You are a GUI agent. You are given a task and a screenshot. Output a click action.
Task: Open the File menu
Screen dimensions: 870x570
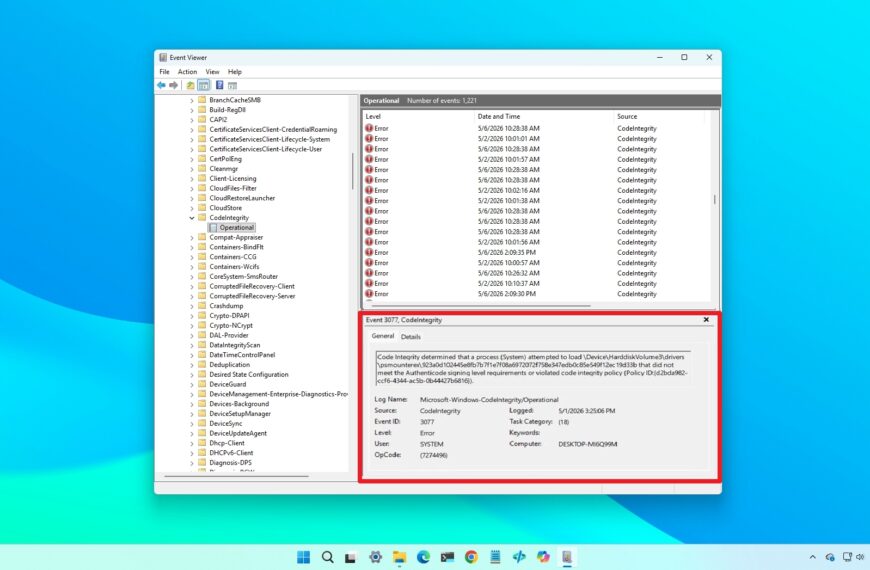pos(164,72)
